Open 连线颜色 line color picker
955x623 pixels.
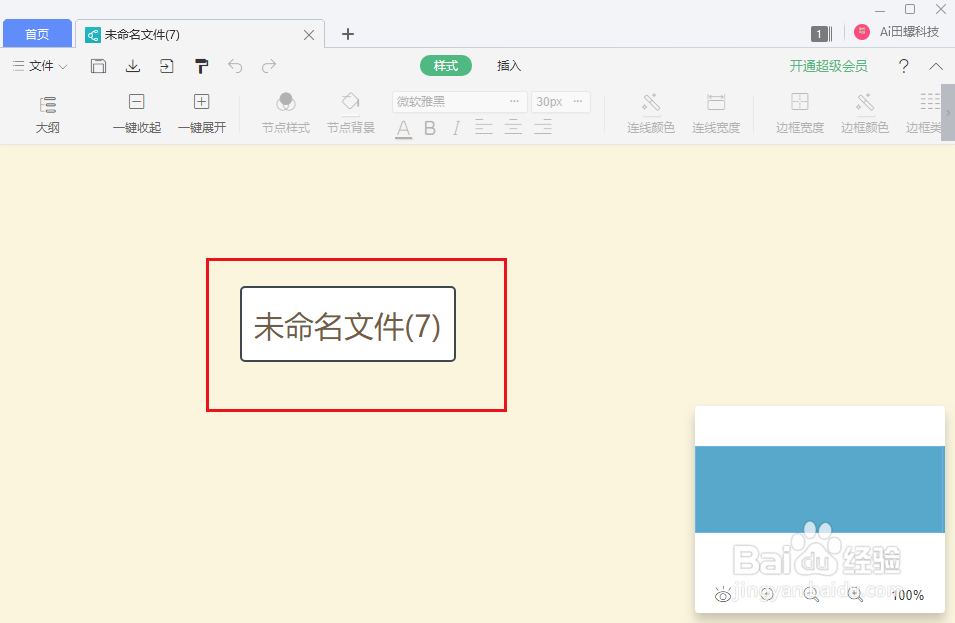click(651, 114)
